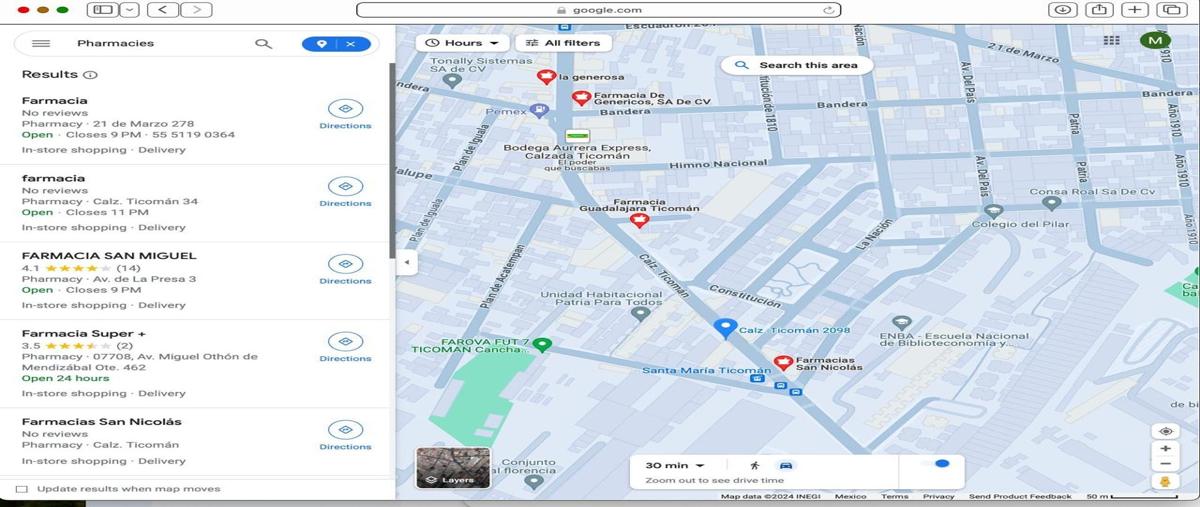Open the FARMACIA SAN MIGUEL result title
1200x507 pixels.
pyautogui.click(x=109, y=256)
